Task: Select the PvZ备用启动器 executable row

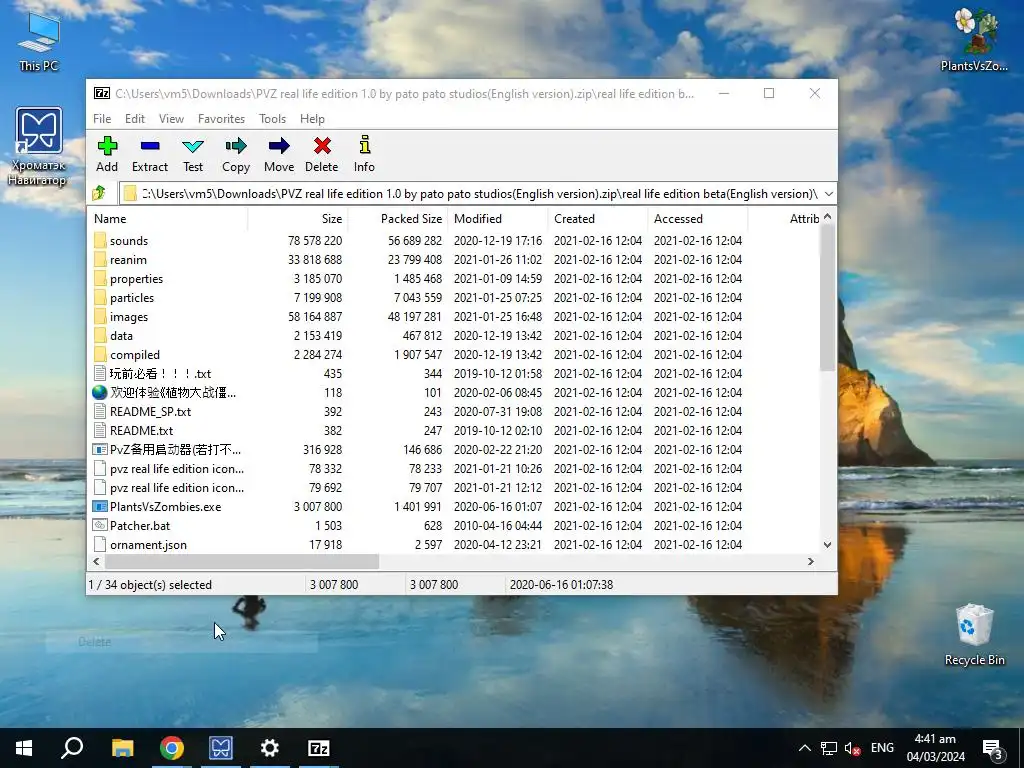Action: (x=454, y=449)
